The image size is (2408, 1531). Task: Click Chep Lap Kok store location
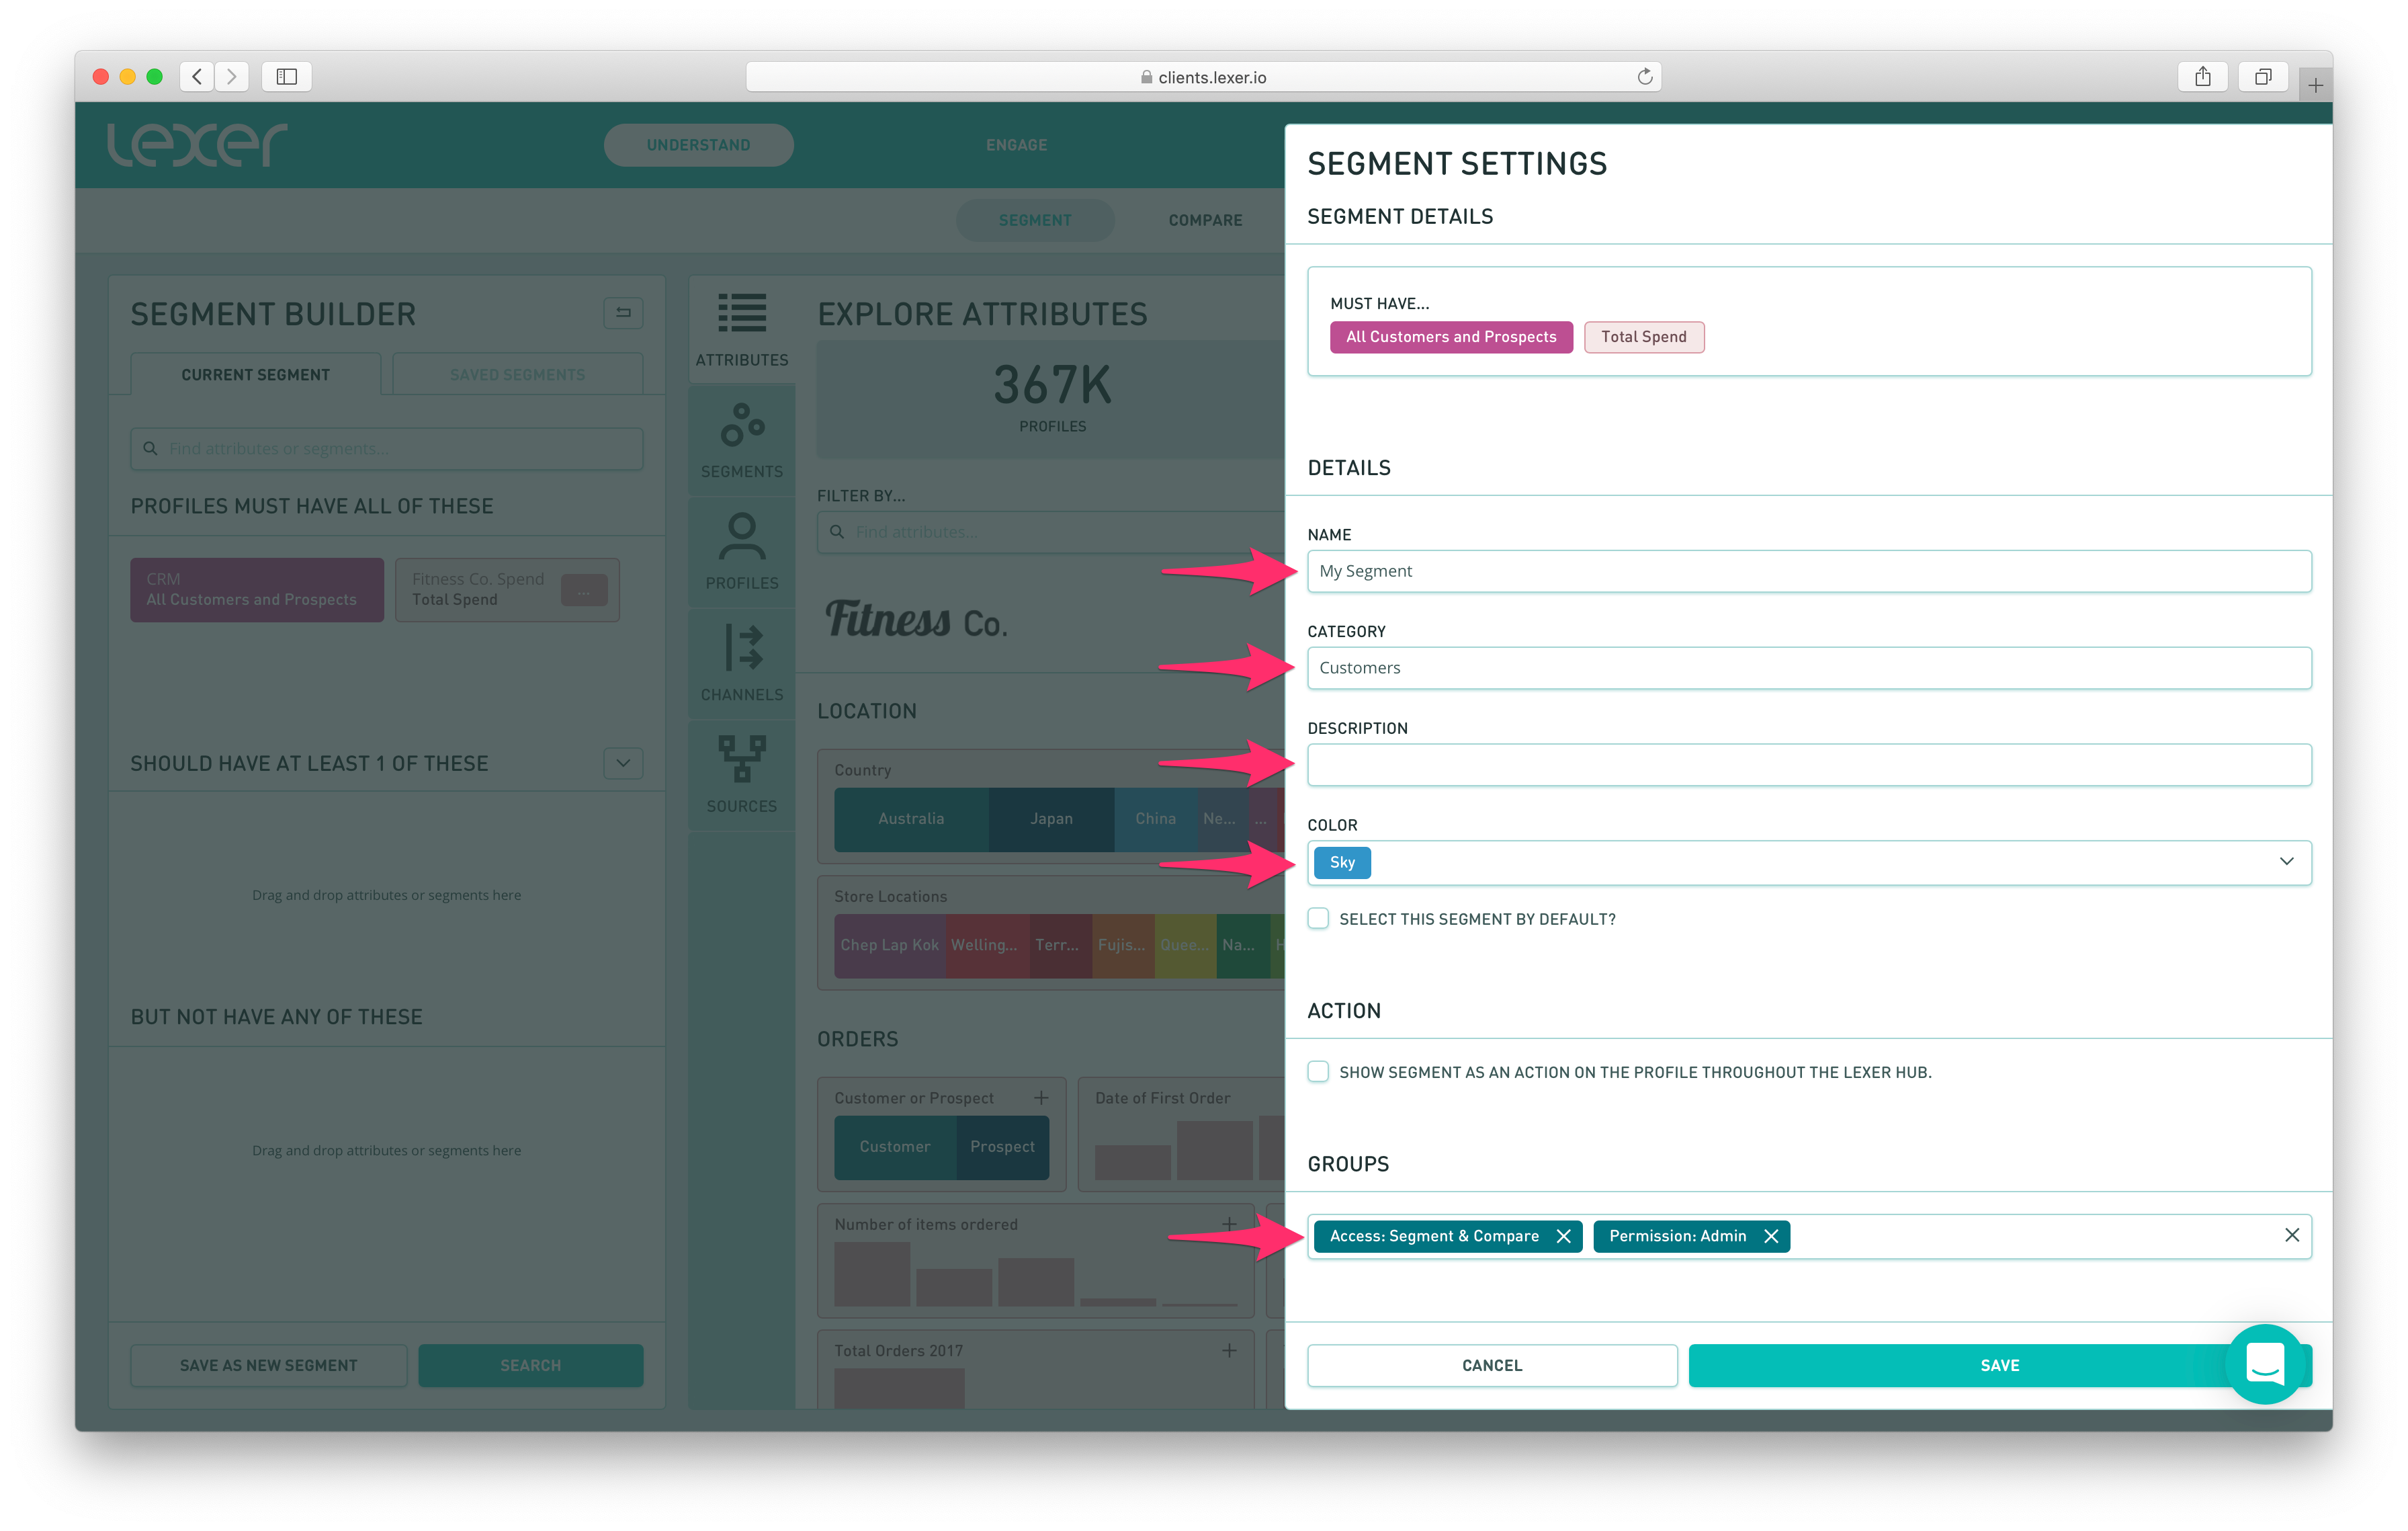click(890, 945)
